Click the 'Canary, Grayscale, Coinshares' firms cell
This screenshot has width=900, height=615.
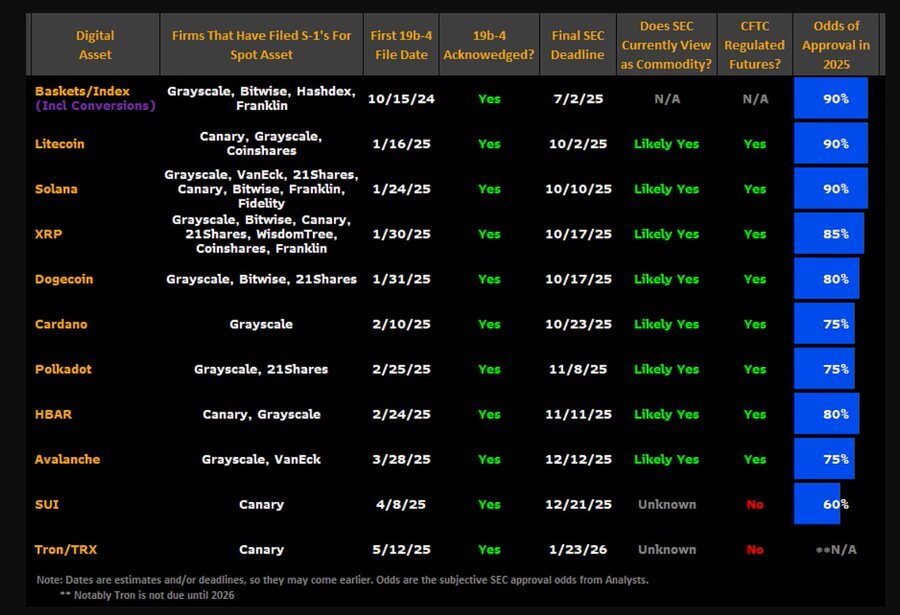point(261,144)
